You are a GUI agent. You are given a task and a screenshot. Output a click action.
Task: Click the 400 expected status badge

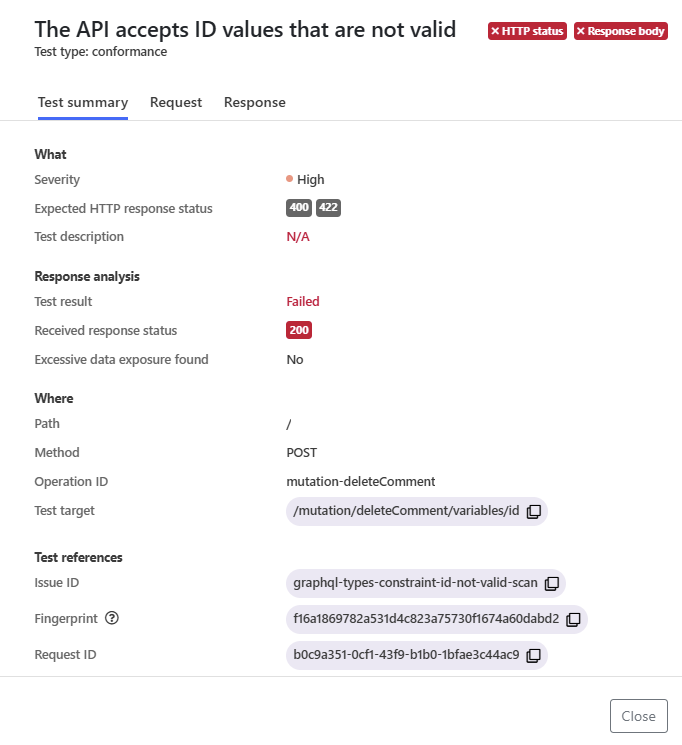[x=299, y=208]
